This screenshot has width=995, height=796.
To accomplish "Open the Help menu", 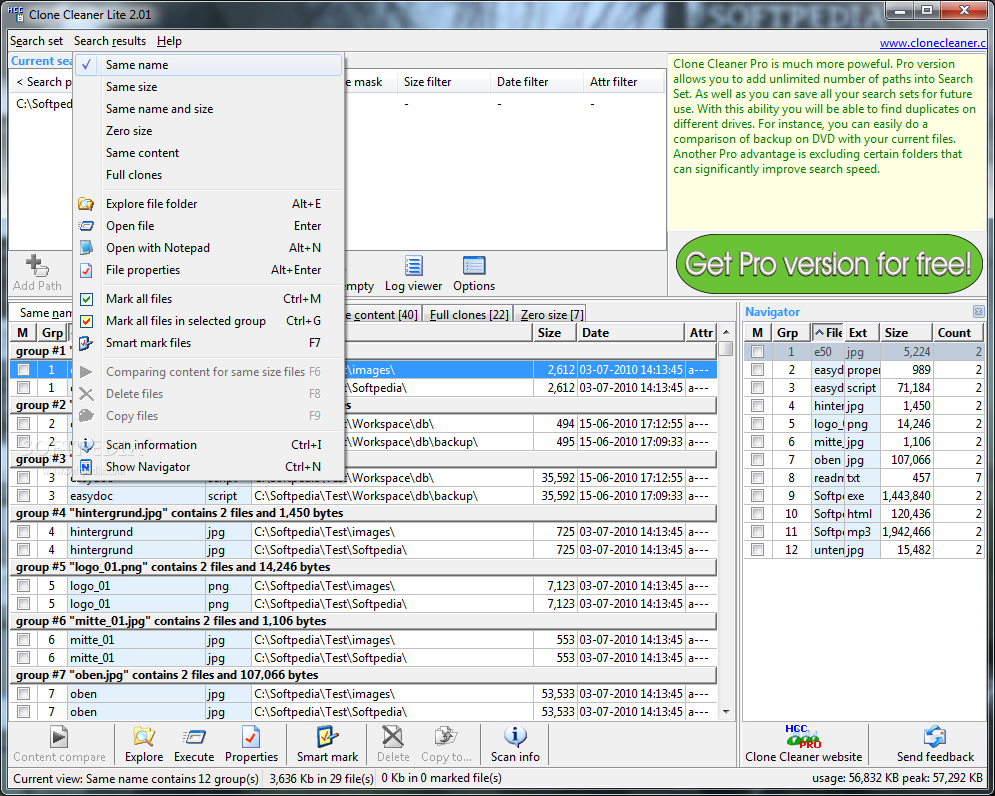I will point(169,41).
